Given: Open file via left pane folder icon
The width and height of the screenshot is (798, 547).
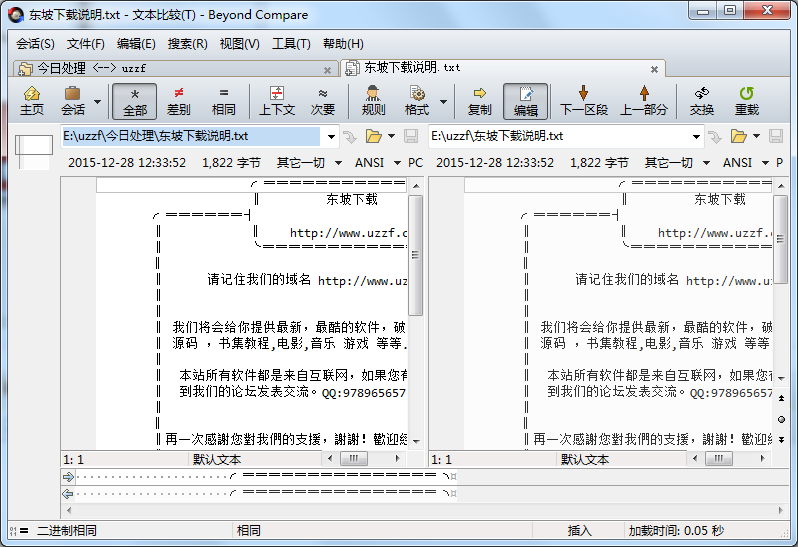Looking at the screenshot, I should (374, 136).
